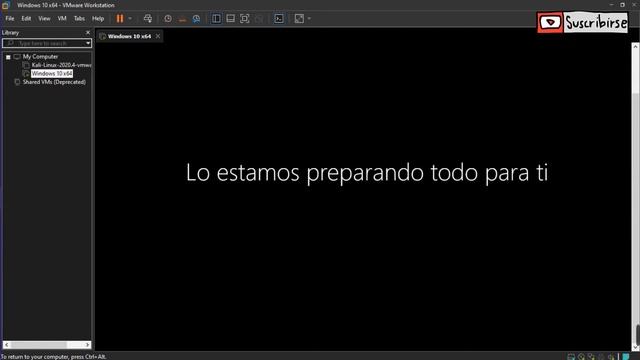The image size is (640, 360).
Task: Click the 'Lo estamos preparando todo para ti' text
Action: click(x=367, y=173)
